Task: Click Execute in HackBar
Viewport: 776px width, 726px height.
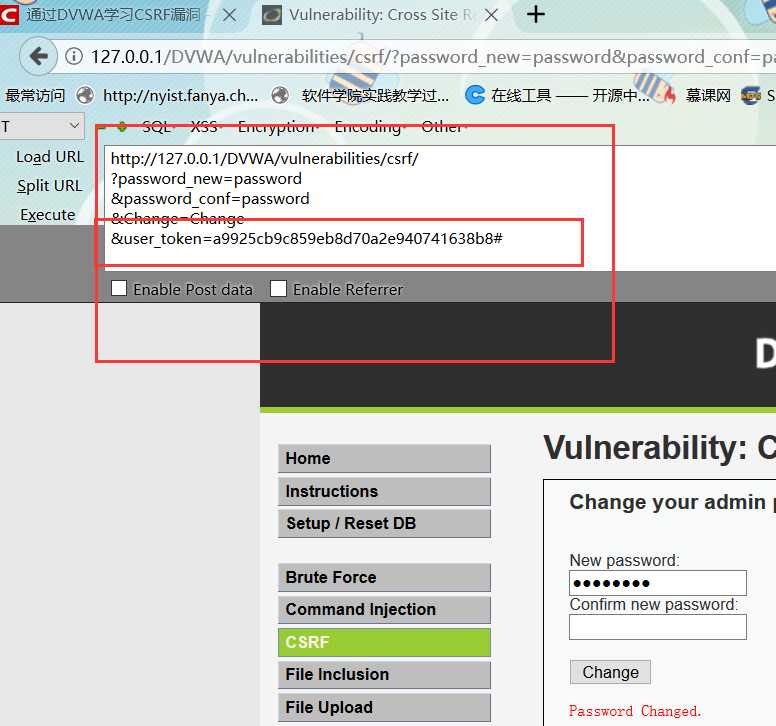Action: click(48, 215)
